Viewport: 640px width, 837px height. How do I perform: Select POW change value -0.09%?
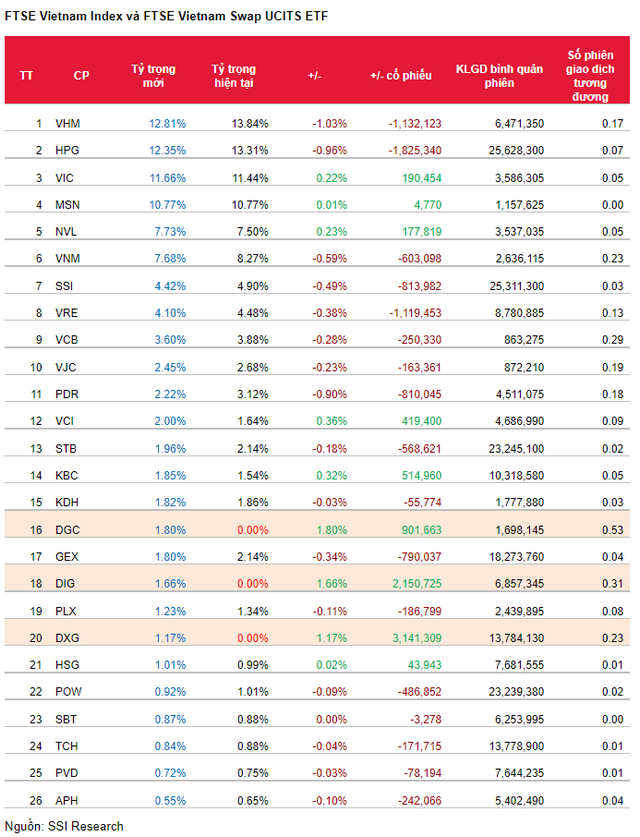click(329, 692)
